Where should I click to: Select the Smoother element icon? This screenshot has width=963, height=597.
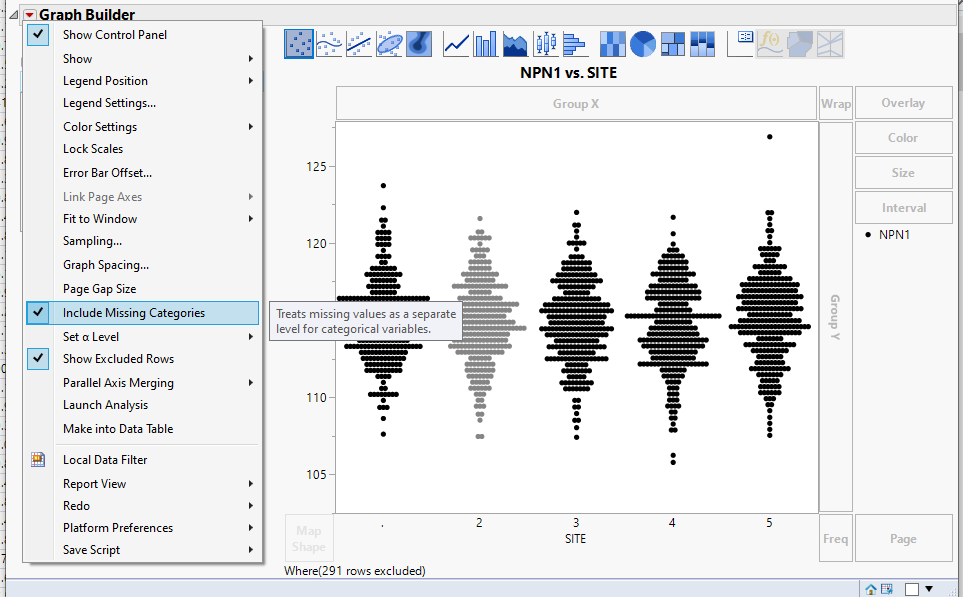click(x=329, y=44)
